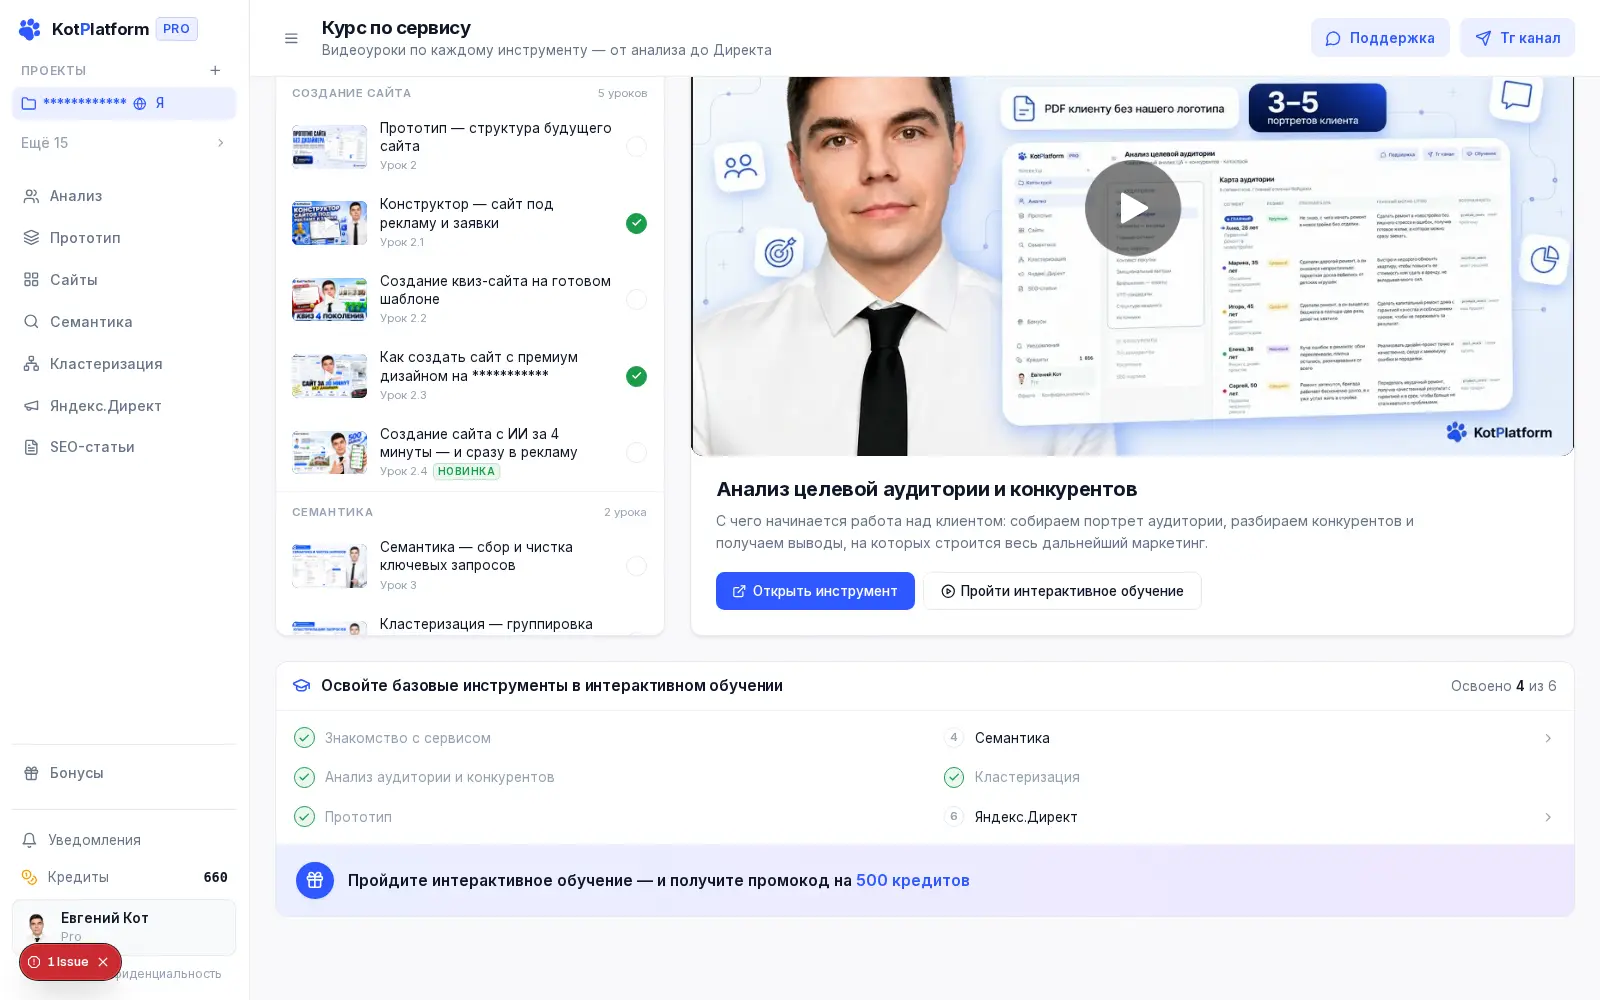Image resolution: width=1600 pixels, height=1000 pixels.
Task: Click the Создание сайта section header
Action: point(351,93)
